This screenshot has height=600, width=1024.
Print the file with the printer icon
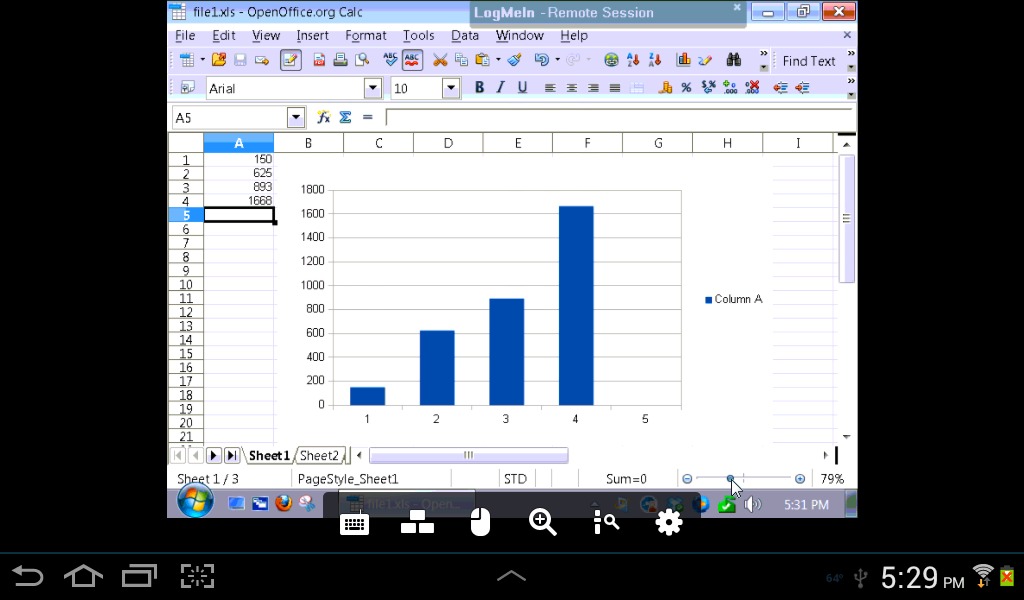coord(340,60)
